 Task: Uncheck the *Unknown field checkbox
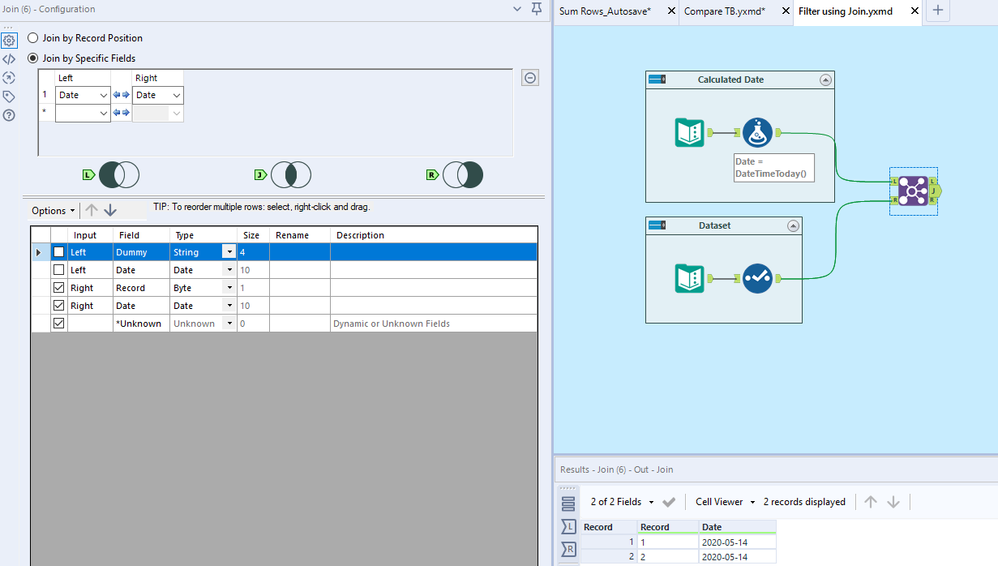click(x=59, y=323)
